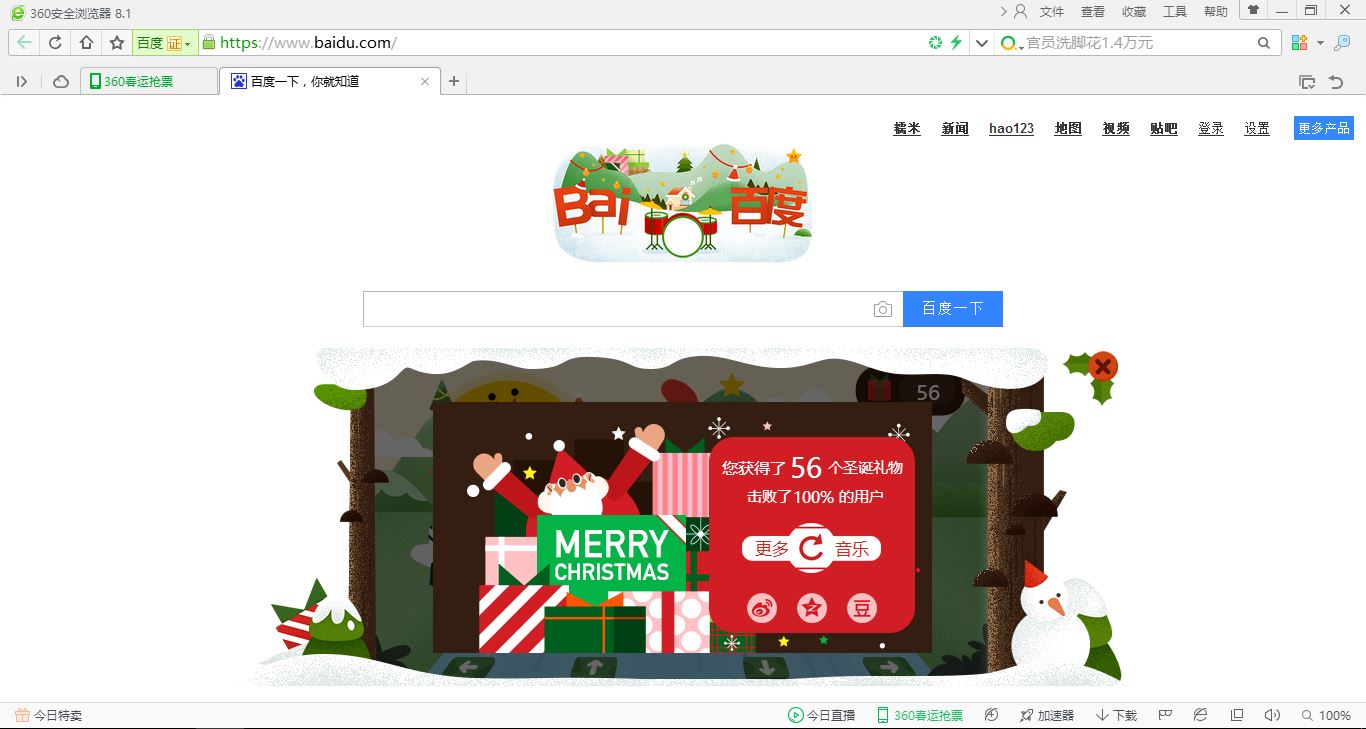This screenshot has width=1366, height=729.
Task: Open the 视频 link
Action: (x=1116, y=128)
